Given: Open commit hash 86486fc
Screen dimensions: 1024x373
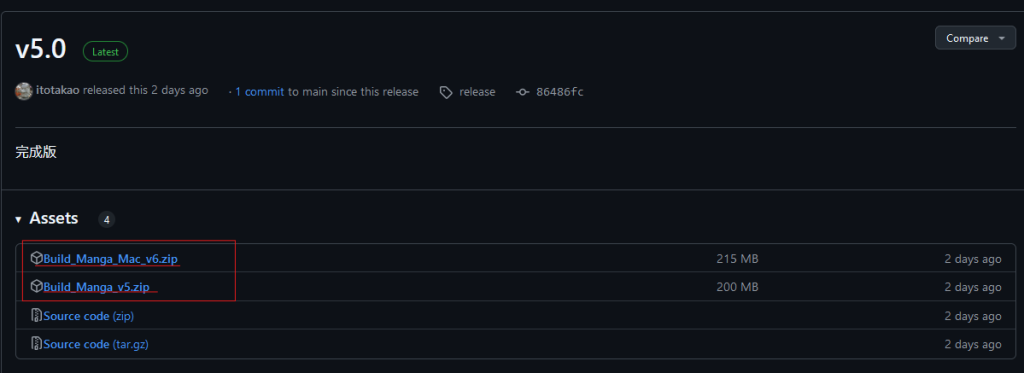Looking at the screenshot, I should (560, 92).
